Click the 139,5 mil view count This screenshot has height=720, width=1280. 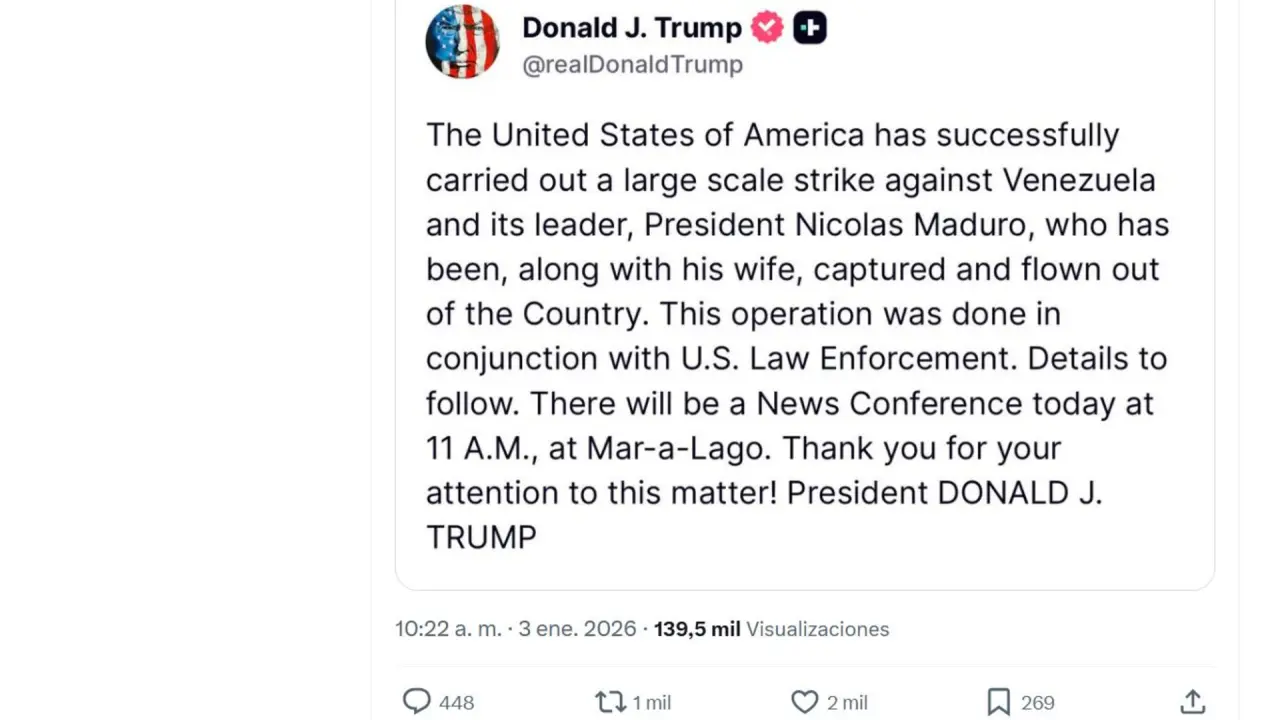click(x=697, y=629)
